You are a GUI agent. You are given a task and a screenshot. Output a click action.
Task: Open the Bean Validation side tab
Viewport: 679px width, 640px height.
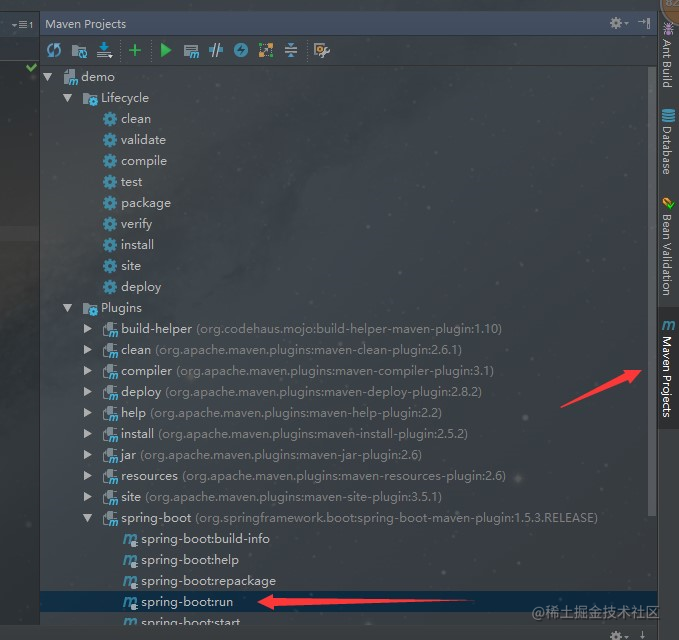667,246
